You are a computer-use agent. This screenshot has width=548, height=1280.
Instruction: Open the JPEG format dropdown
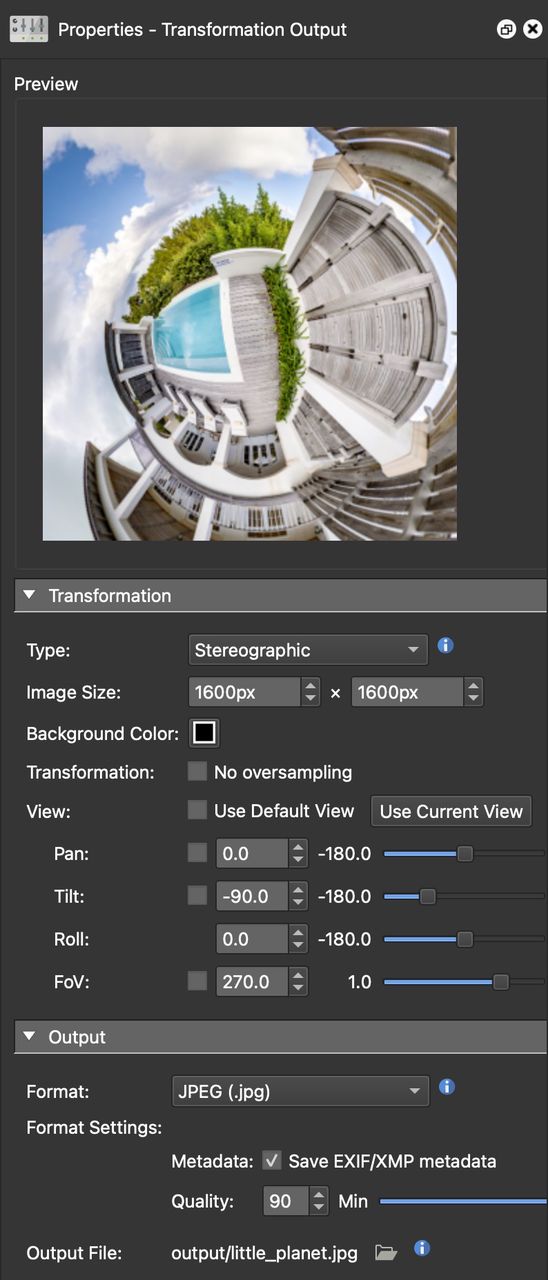[300, 1092]
